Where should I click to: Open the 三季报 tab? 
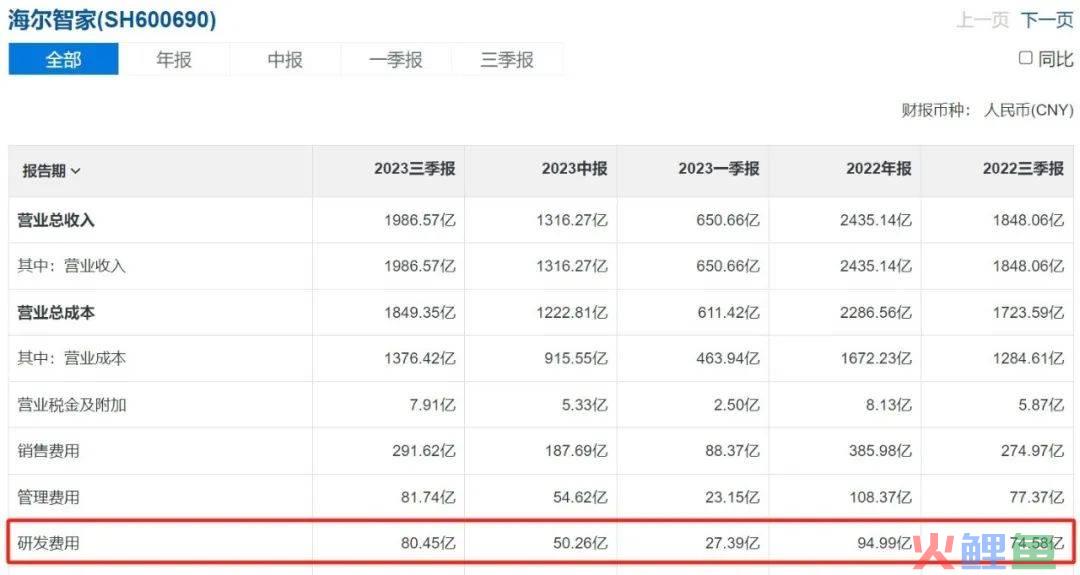[x=507, y=59]
